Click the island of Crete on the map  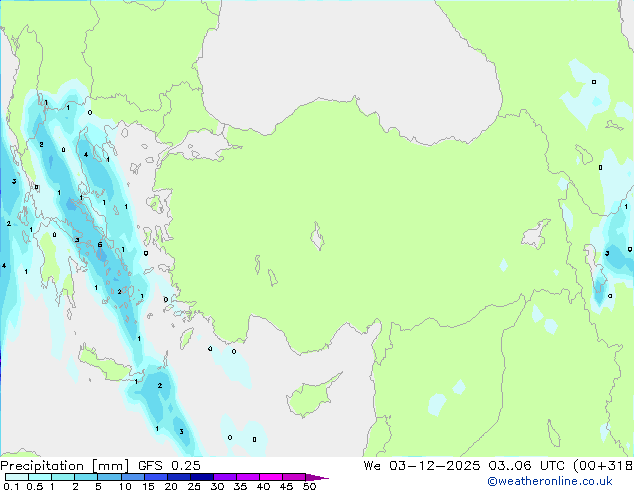tap(107, 366)
